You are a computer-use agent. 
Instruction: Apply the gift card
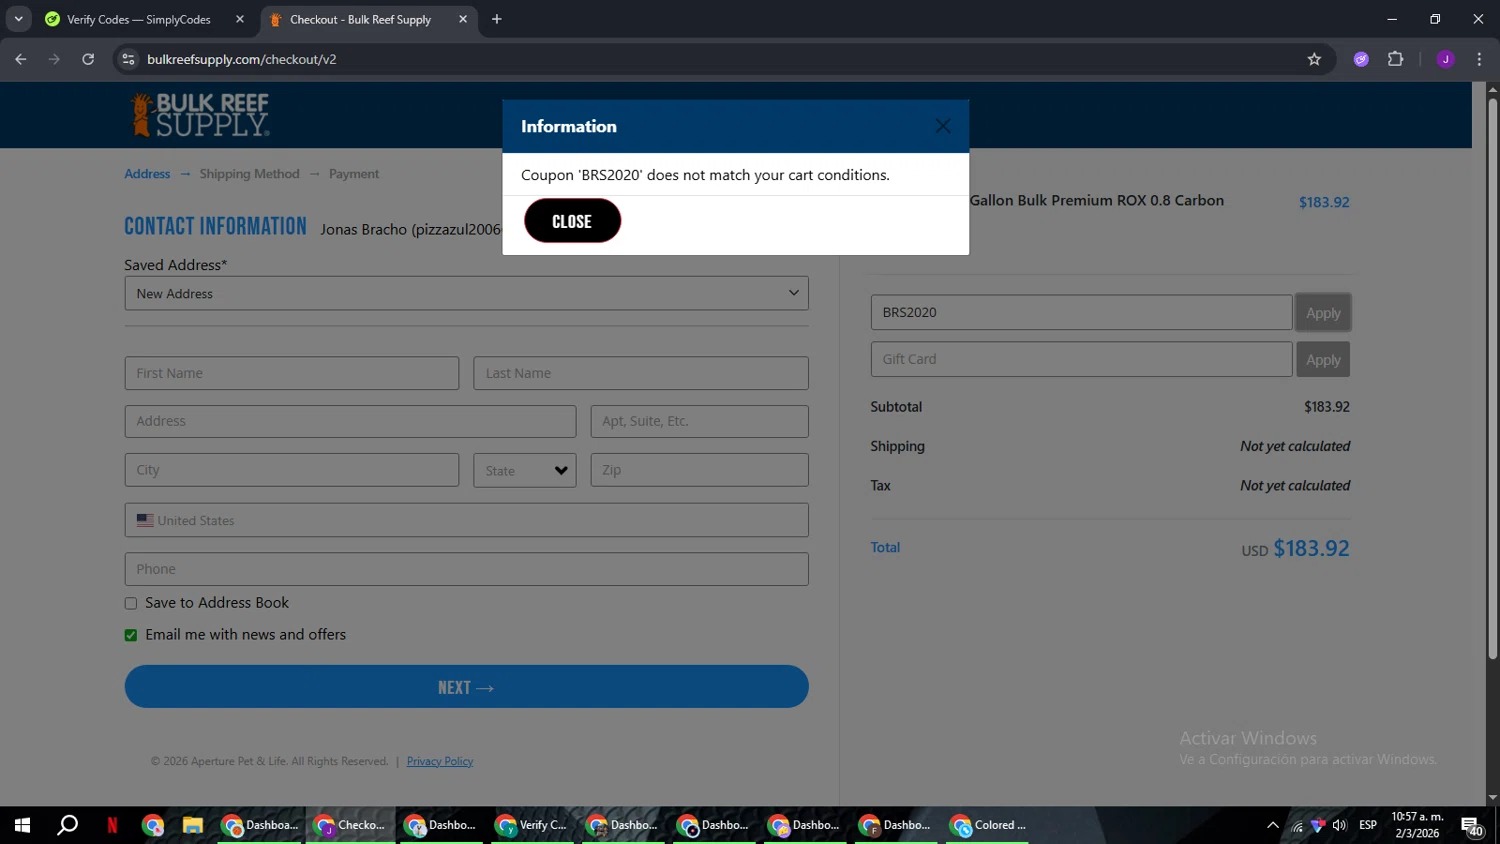(x=1323, y=359)
